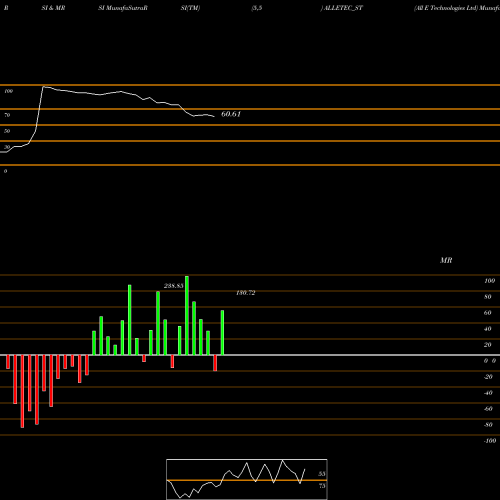Click the MR axis label 80

coord(488,297)
